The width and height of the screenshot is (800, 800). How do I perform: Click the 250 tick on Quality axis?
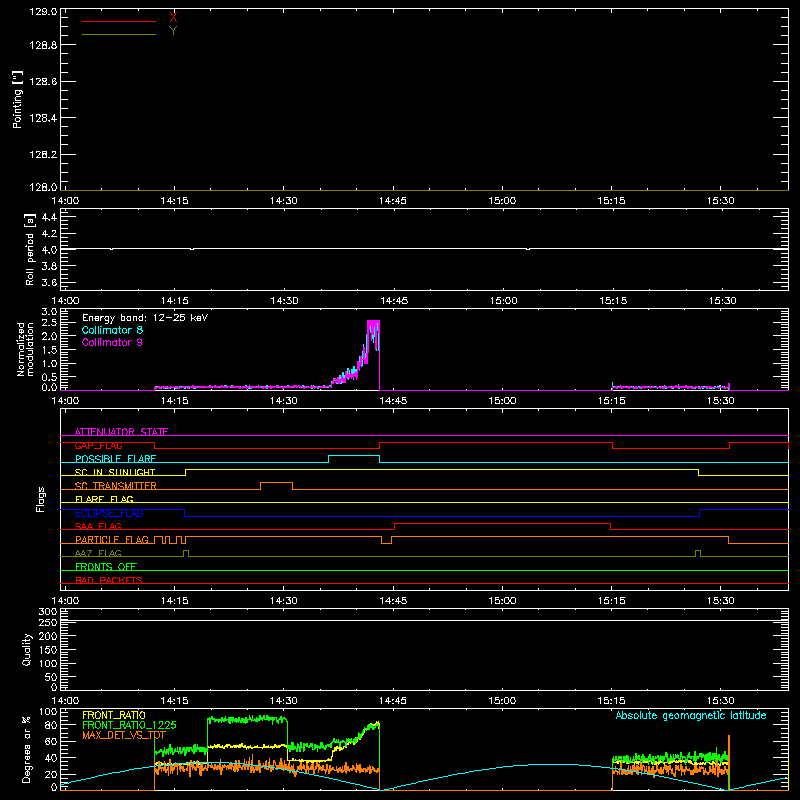pos(48,622)
